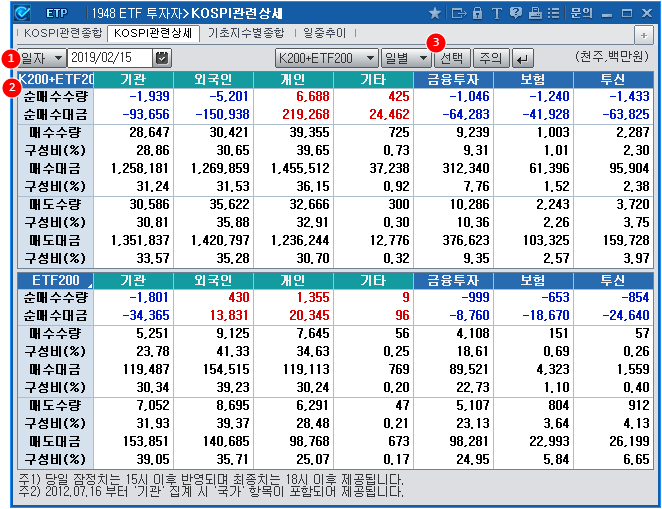The height and width of the screenshot is (509, 662).
Task: Click the lock screen padlock icon
Action: 477,13
